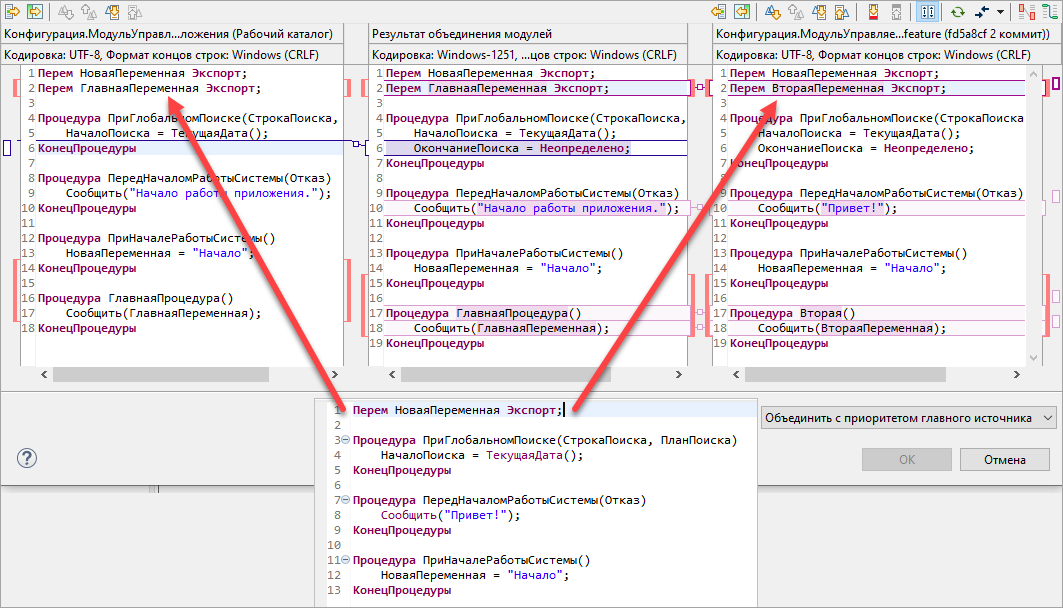
Task: Click copy current change icon in left pane toolbar
Action: click(x=13, y=12)
